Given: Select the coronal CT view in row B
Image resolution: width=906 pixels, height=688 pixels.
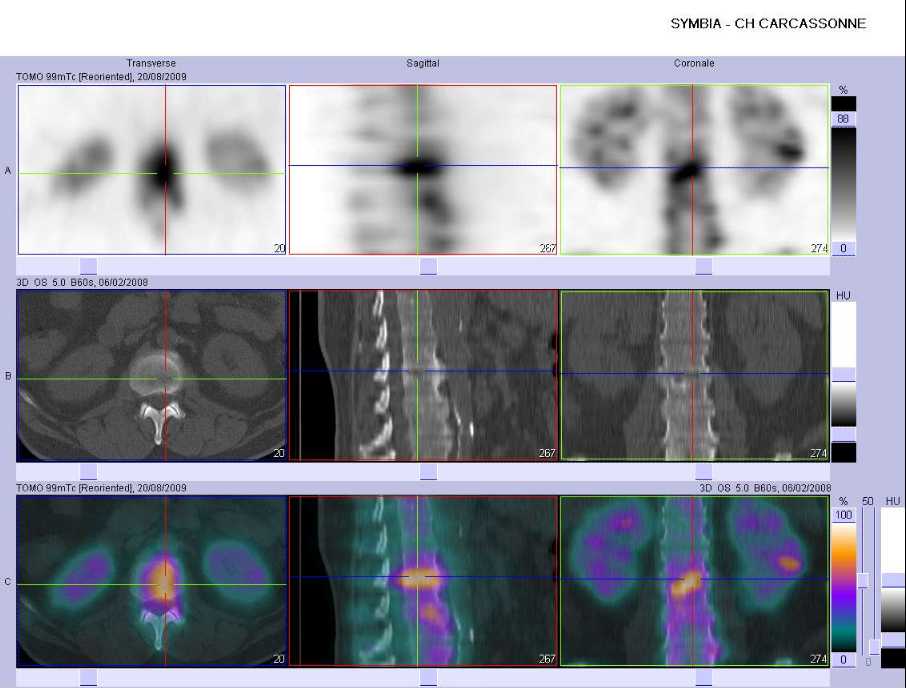Looking at the screenshot, I should [694, 375].
